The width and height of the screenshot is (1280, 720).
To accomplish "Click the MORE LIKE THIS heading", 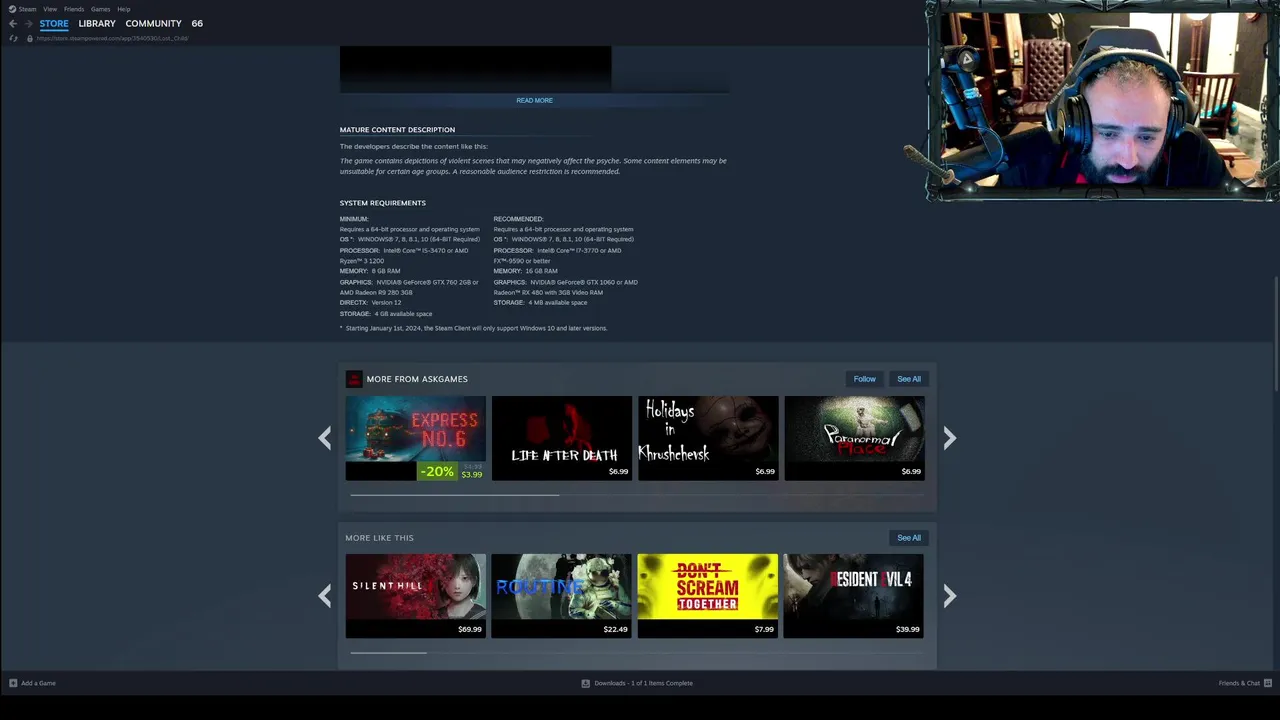I will [x=379, y=538].
